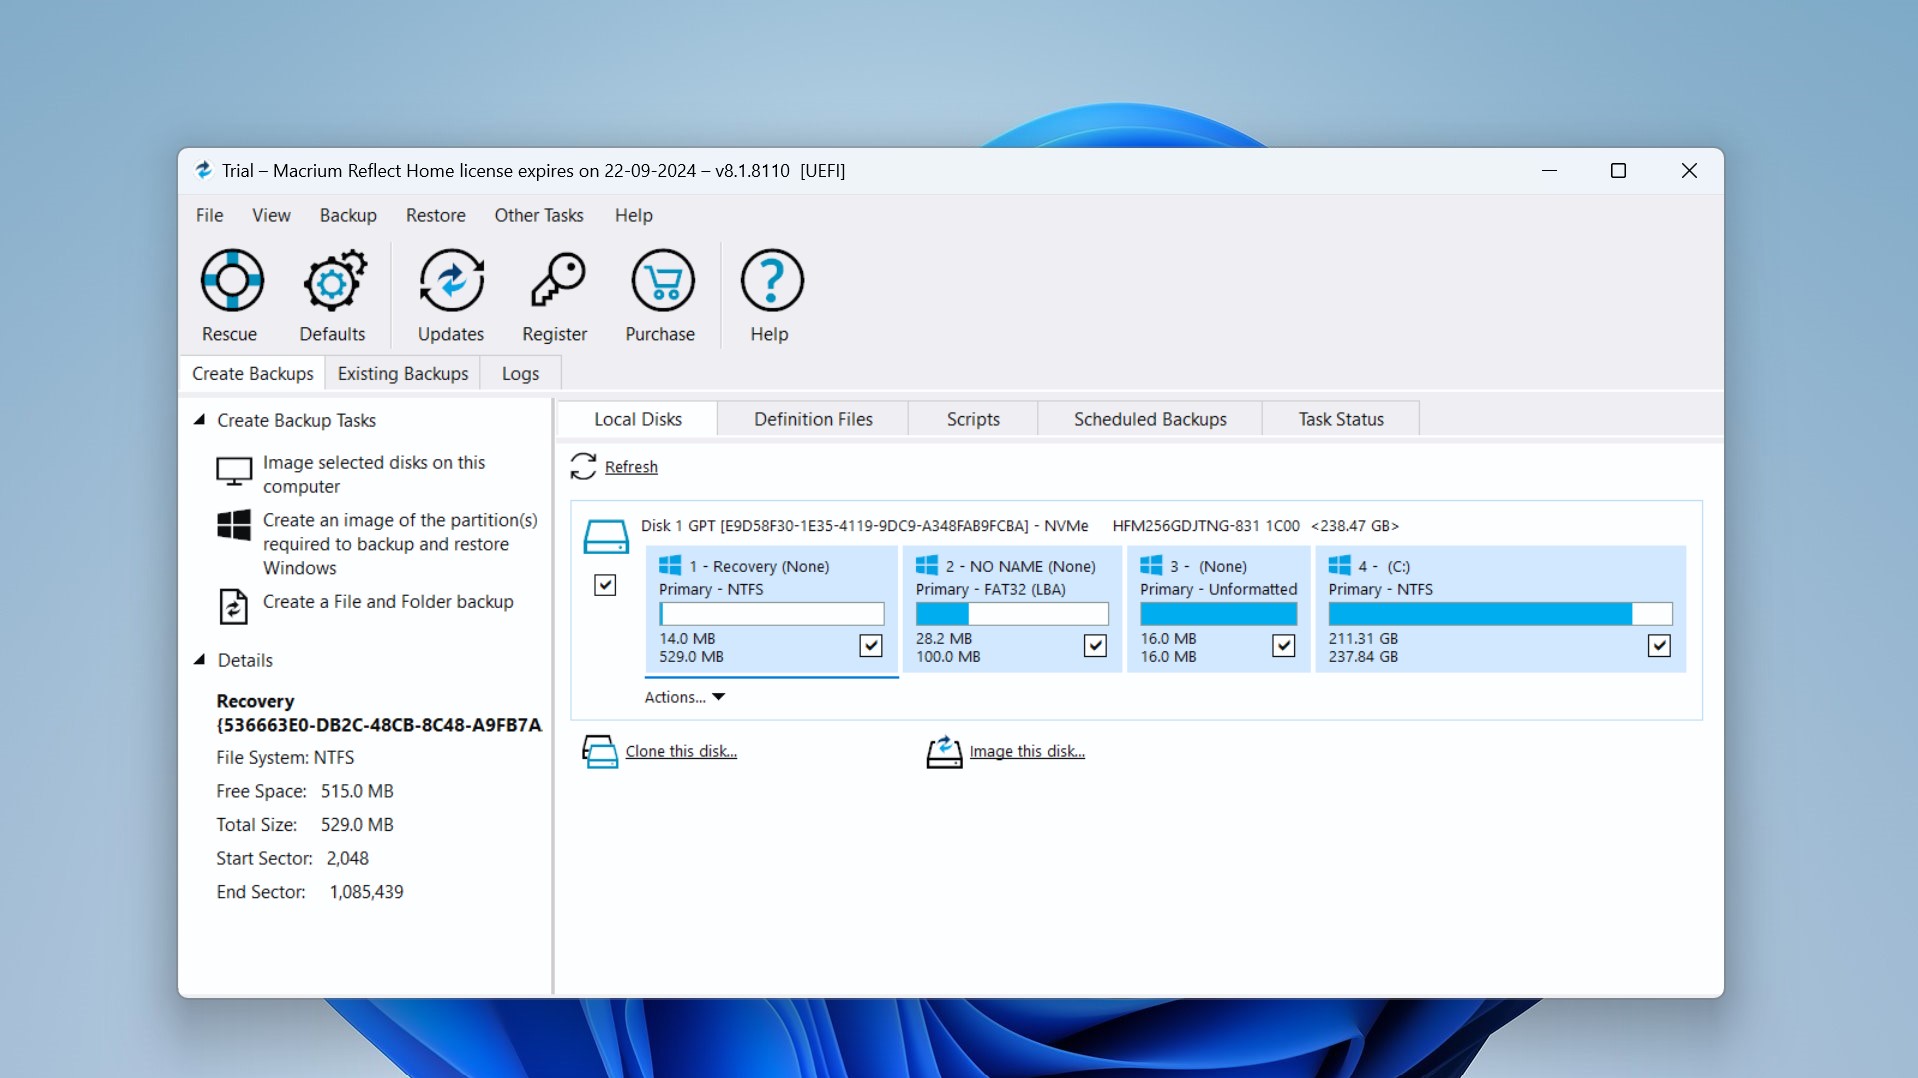1918x1078 pixels.
Task: Click the Windows flag on partition 3
Action: [1151, 566]
